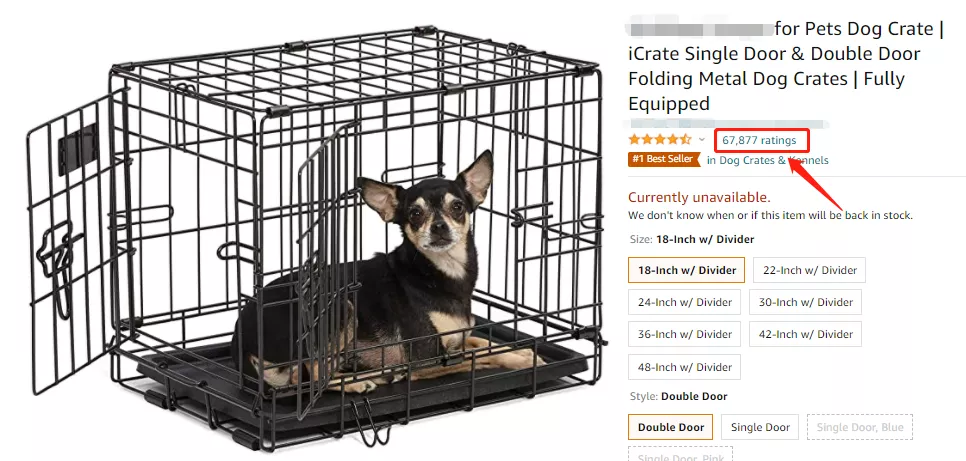Pick the 24-Inch w/ Divider size

[685, 302]
